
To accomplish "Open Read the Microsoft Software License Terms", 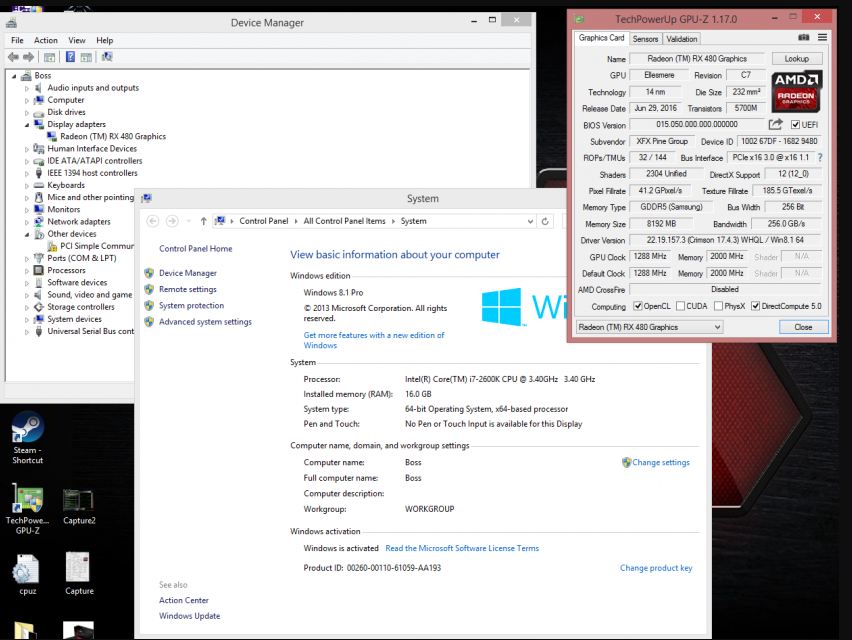I will coord(462,548).
